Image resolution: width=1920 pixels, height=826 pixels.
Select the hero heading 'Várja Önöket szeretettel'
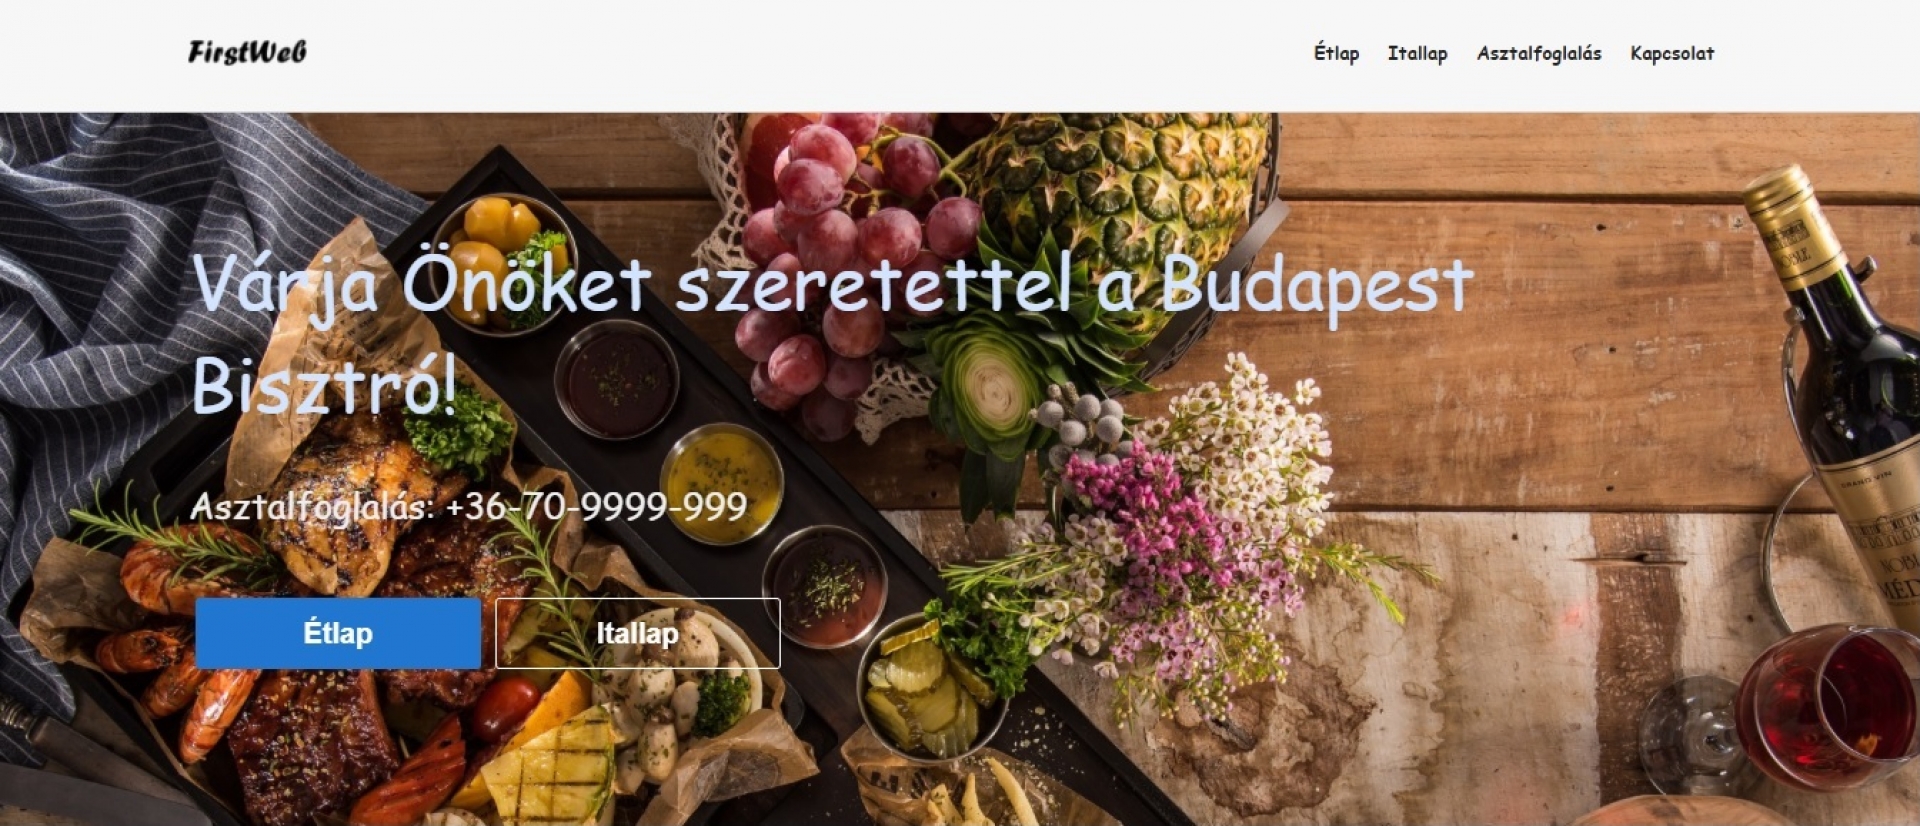click(631, 285)
